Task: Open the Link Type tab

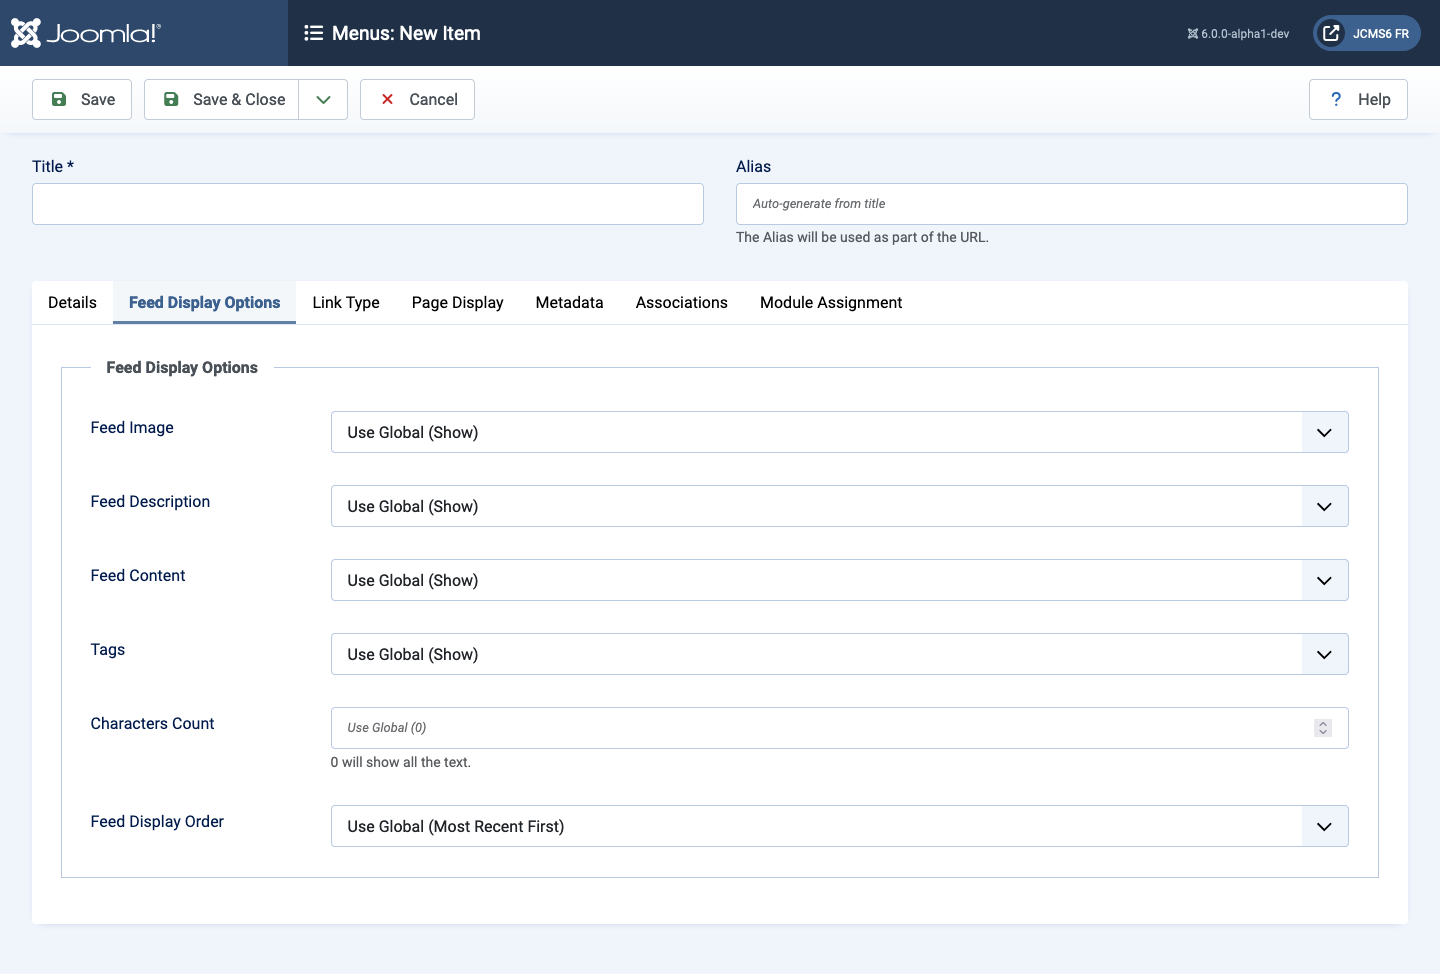Action: tap(346, 302)
